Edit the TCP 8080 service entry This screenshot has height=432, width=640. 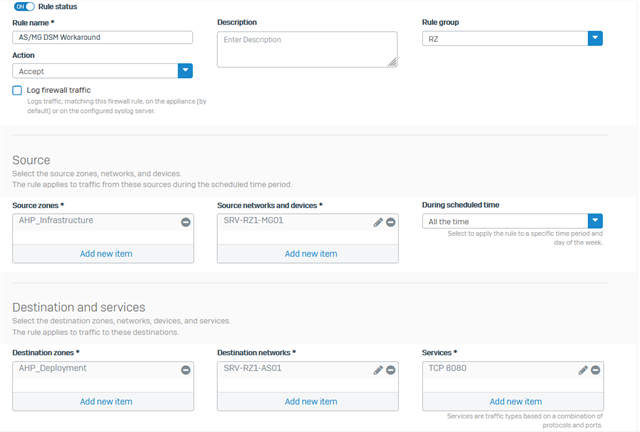coord(583,370)
